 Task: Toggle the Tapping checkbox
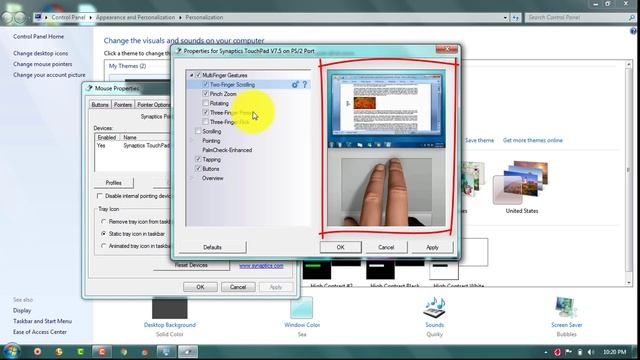point(198,160)
